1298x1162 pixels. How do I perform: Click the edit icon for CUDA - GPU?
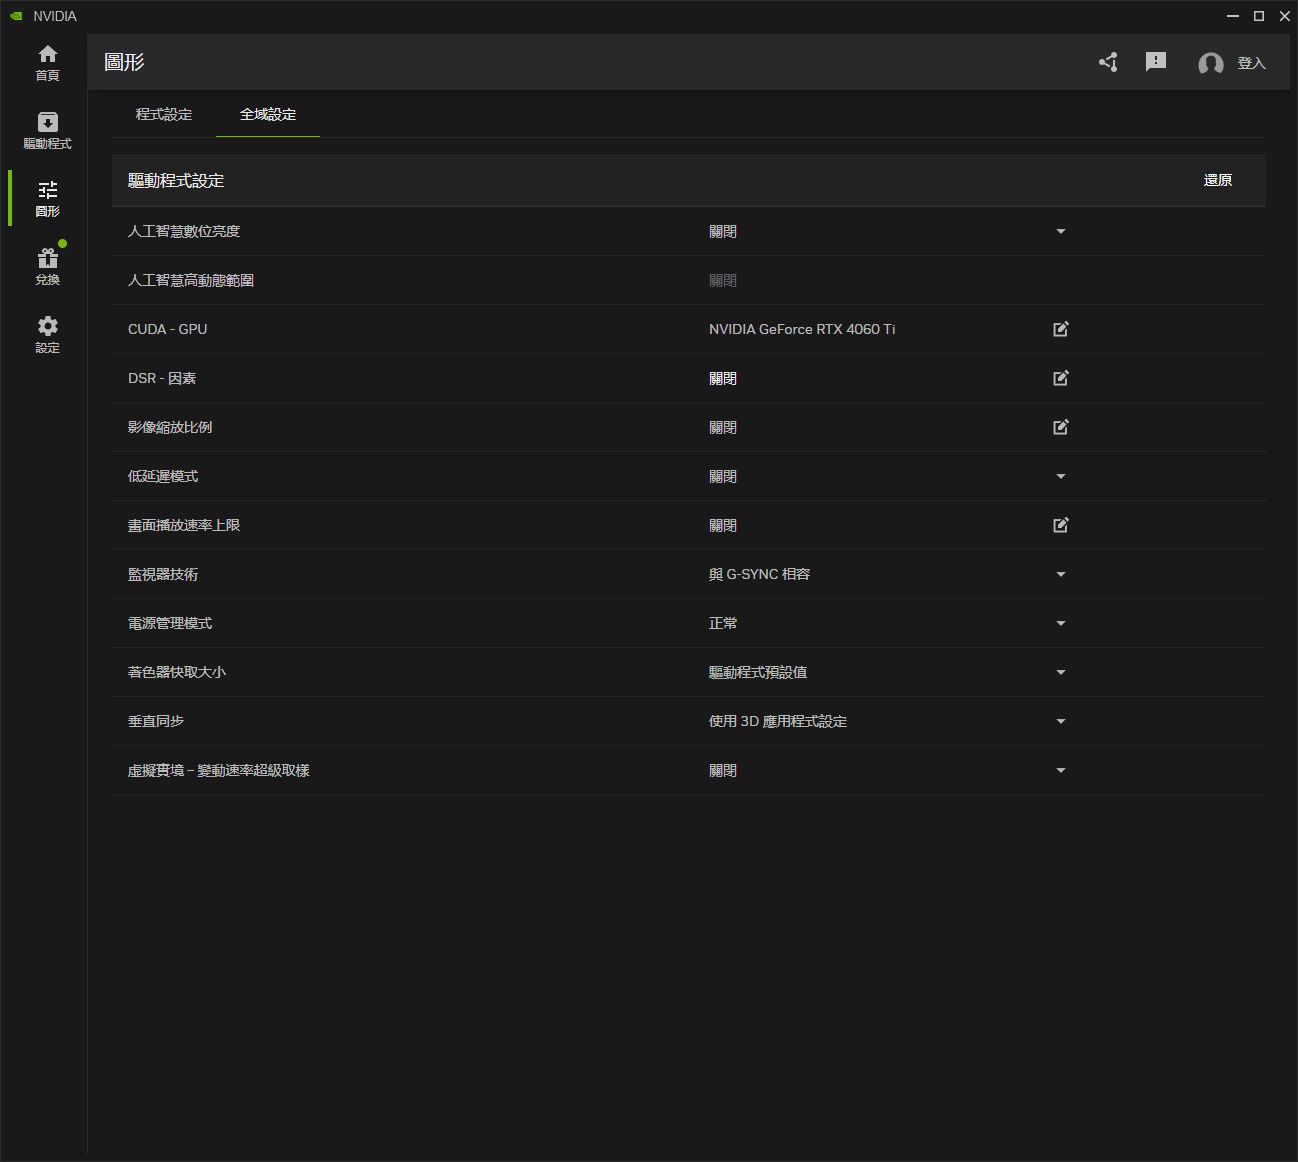point(1061,329)
